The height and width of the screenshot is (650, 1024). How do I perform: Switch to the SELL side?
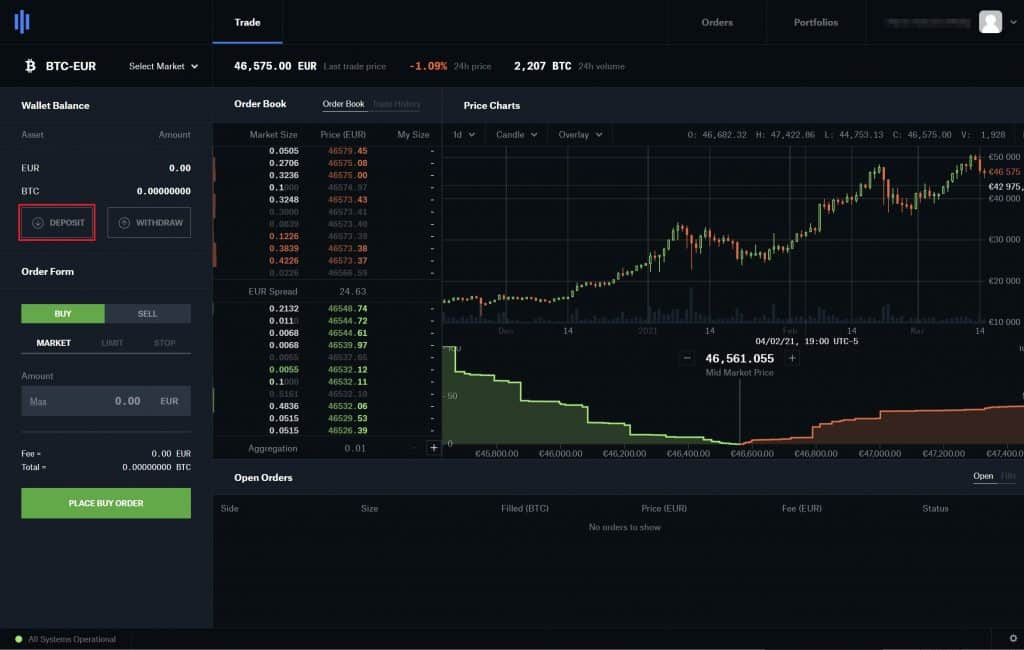[x=148, y=313]
